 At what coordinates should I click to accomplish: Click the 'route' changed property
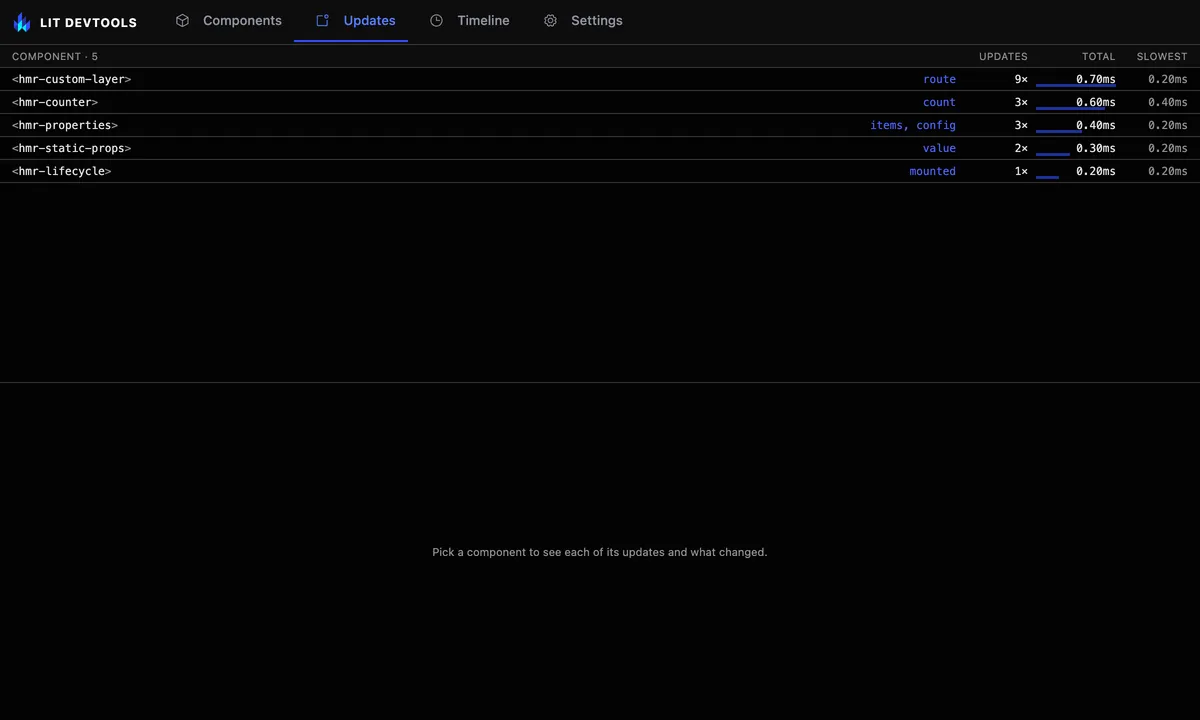click(x=939, y=79)
